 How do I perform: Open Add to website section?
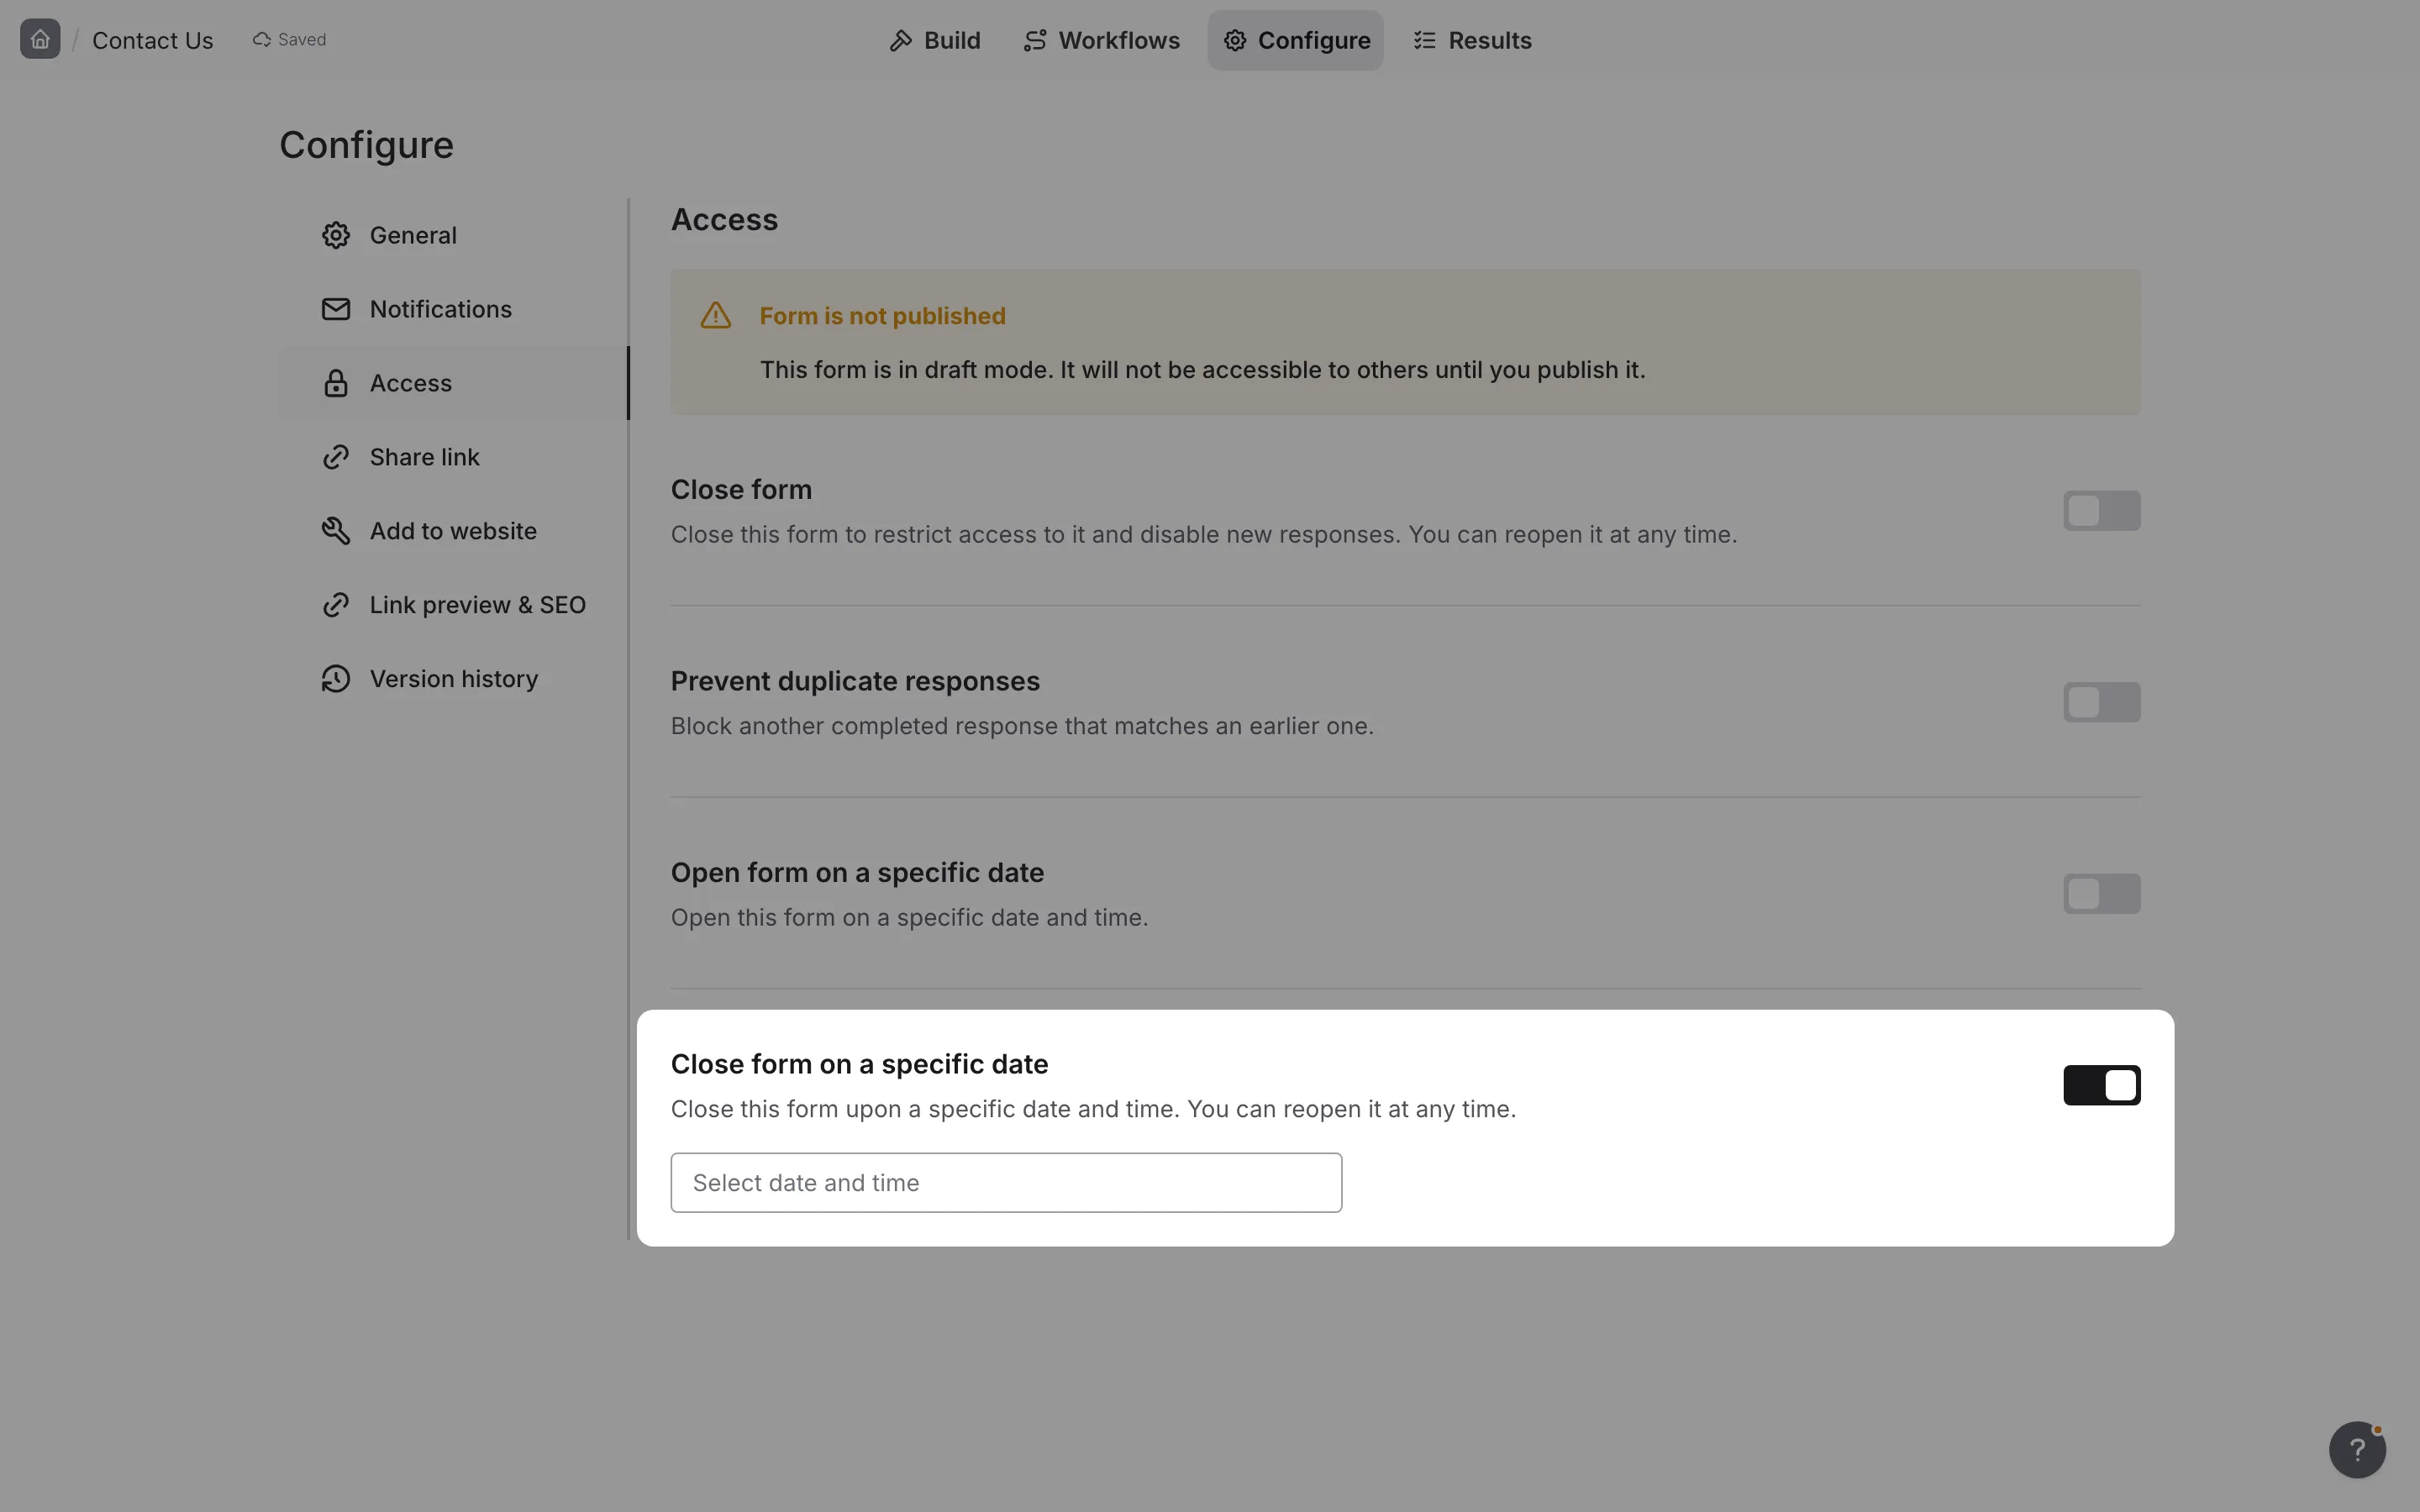click(x=453, y=531)
